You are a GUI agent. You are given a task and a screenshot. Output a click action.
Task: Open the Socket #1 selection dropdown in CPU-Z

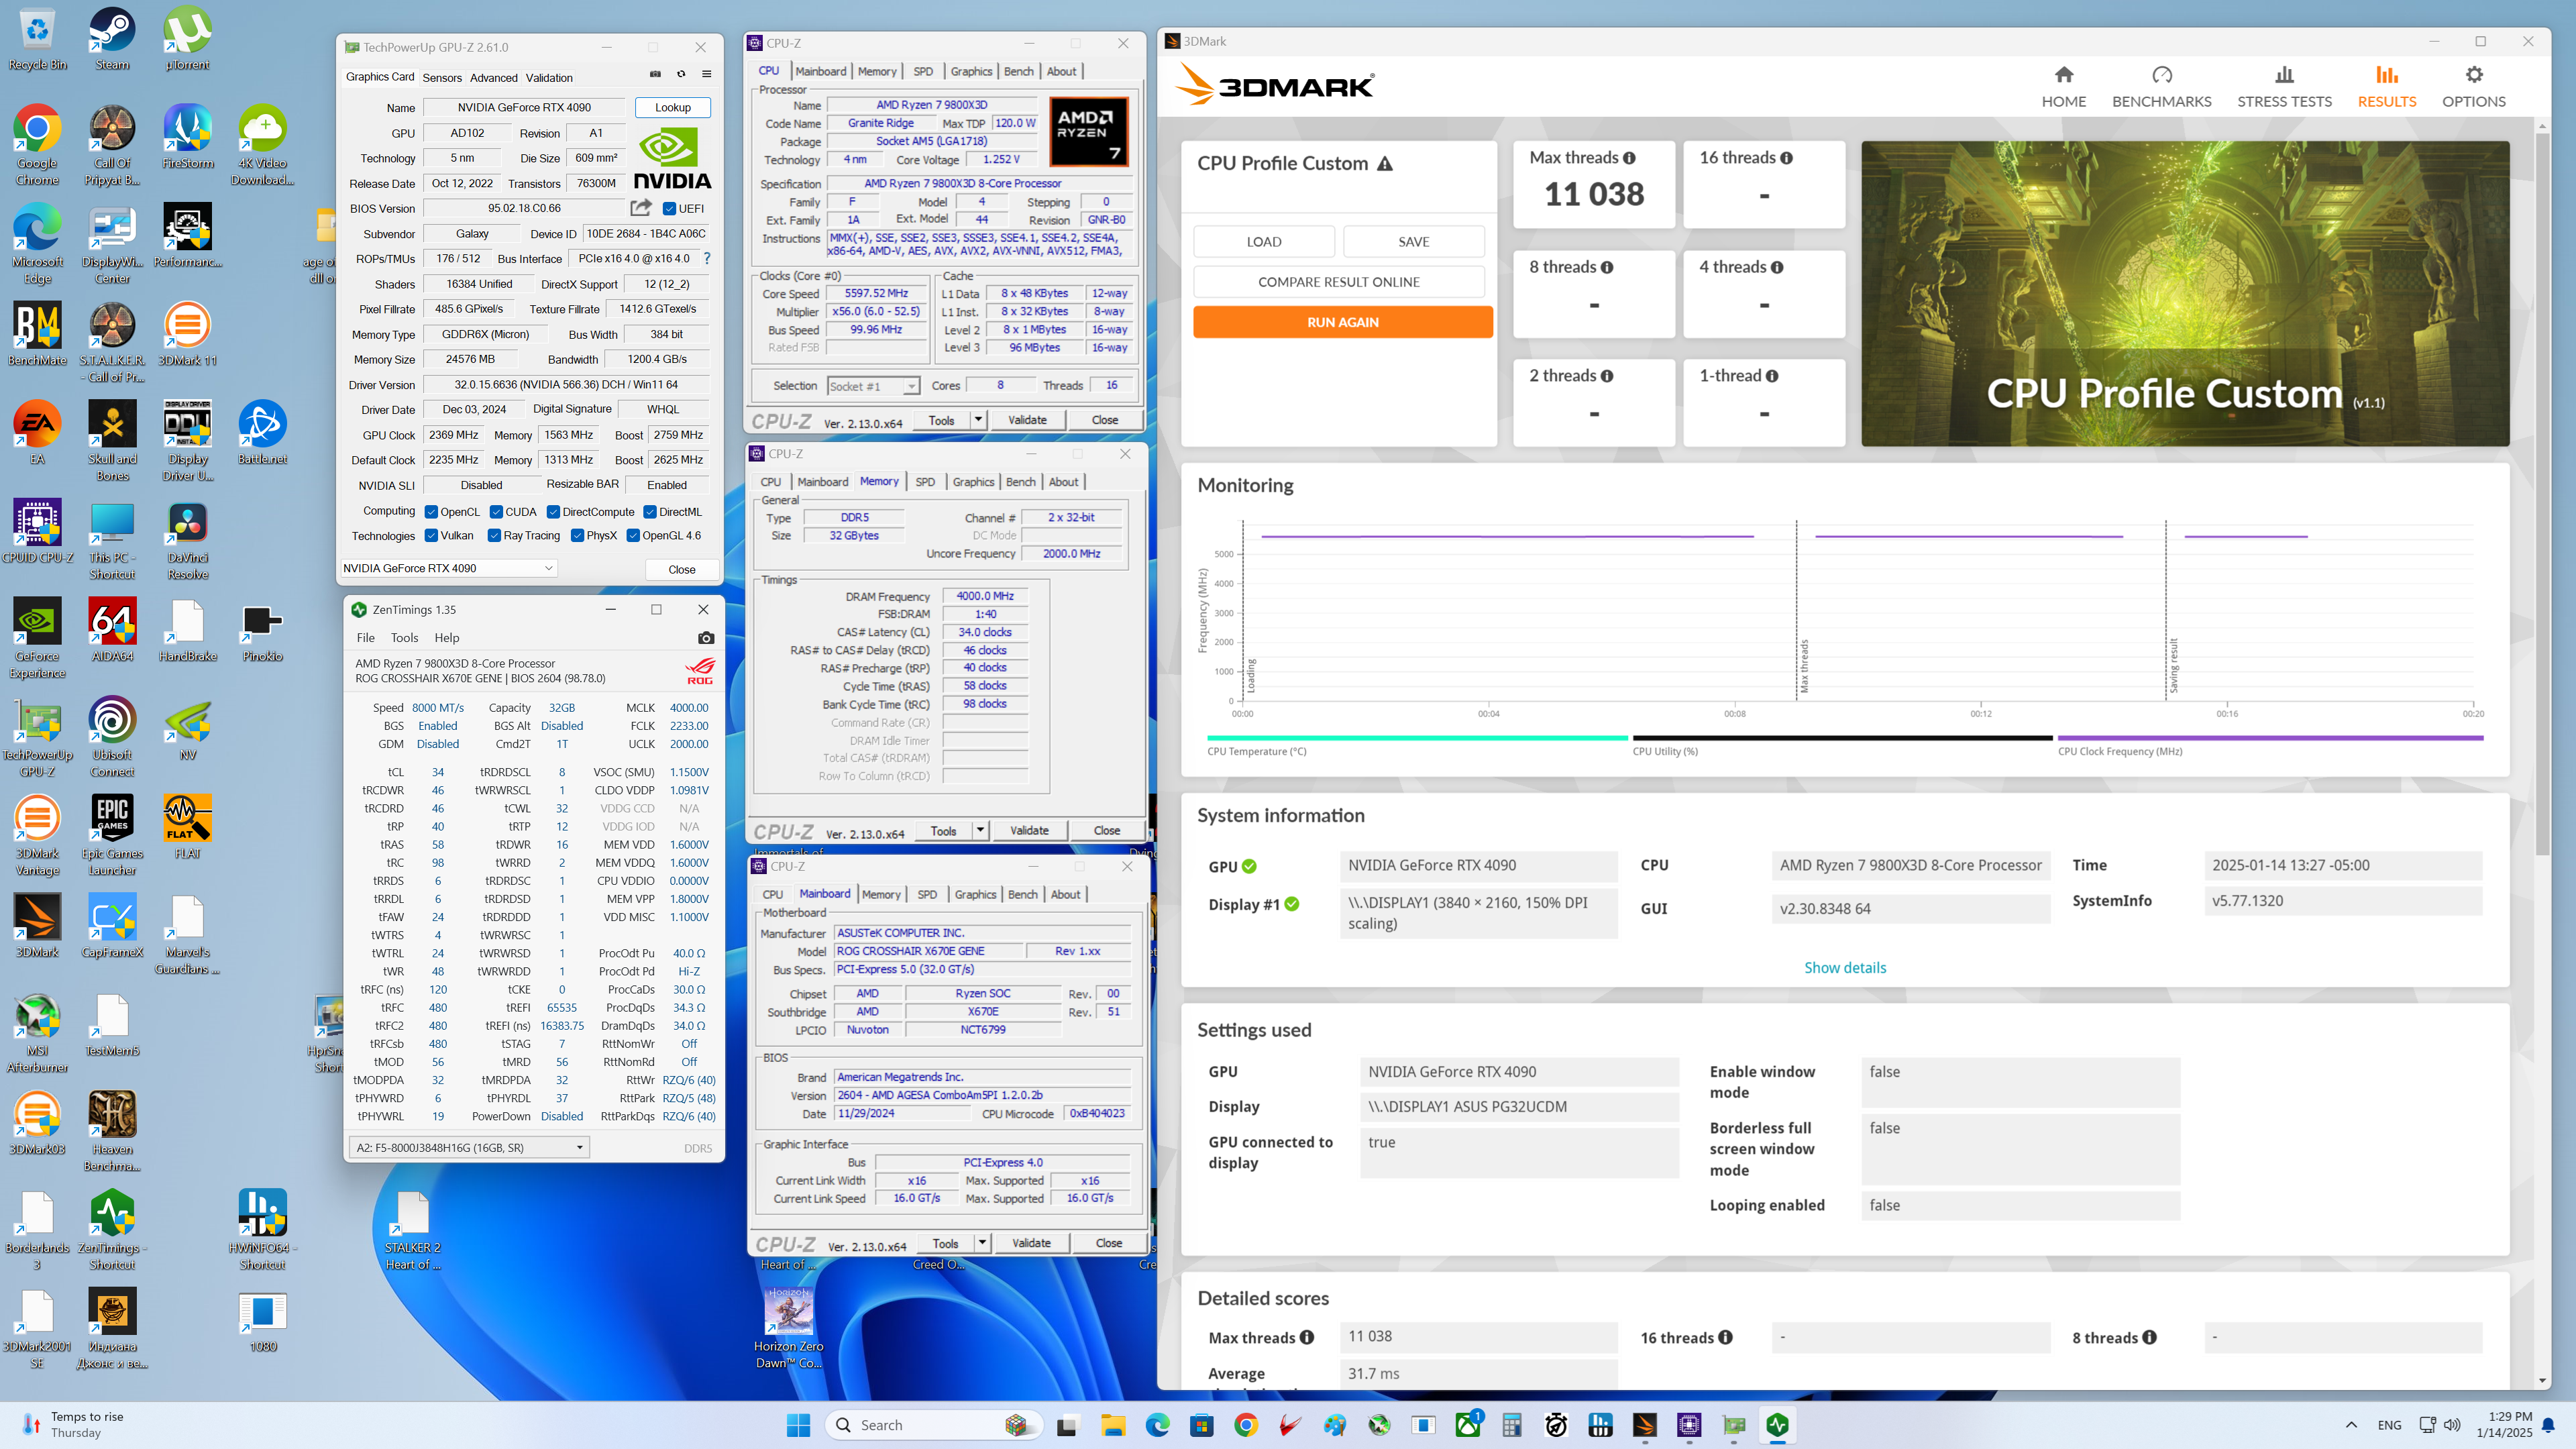[873, 386]
